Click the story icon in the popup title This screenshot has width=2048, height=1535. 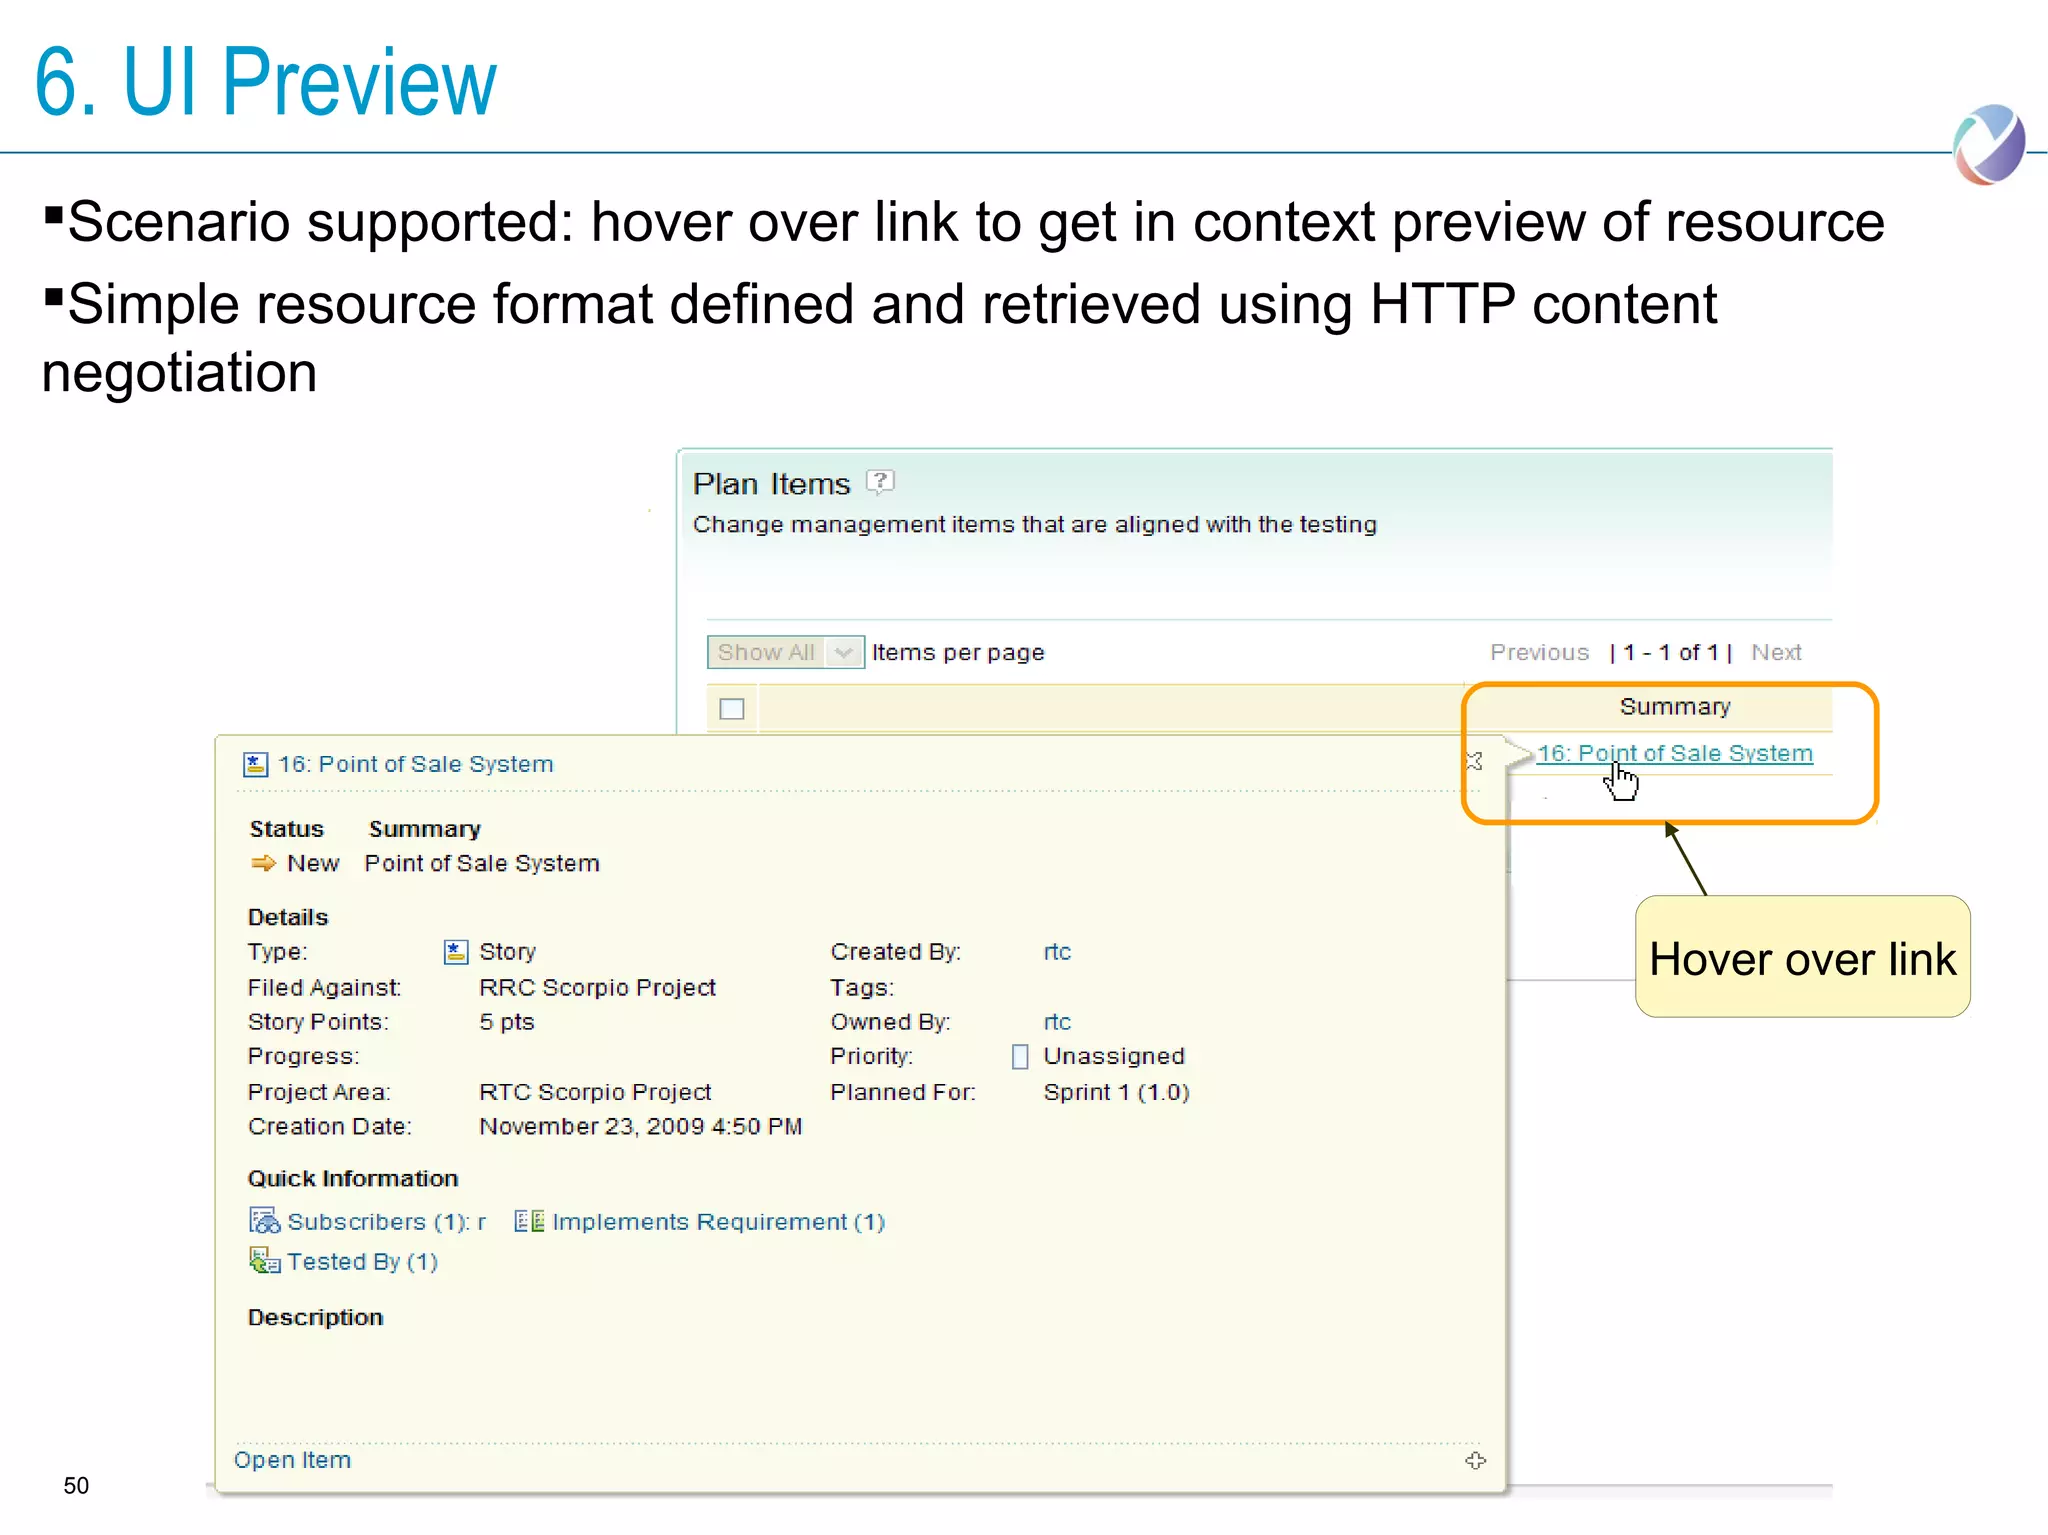[256, 765]
